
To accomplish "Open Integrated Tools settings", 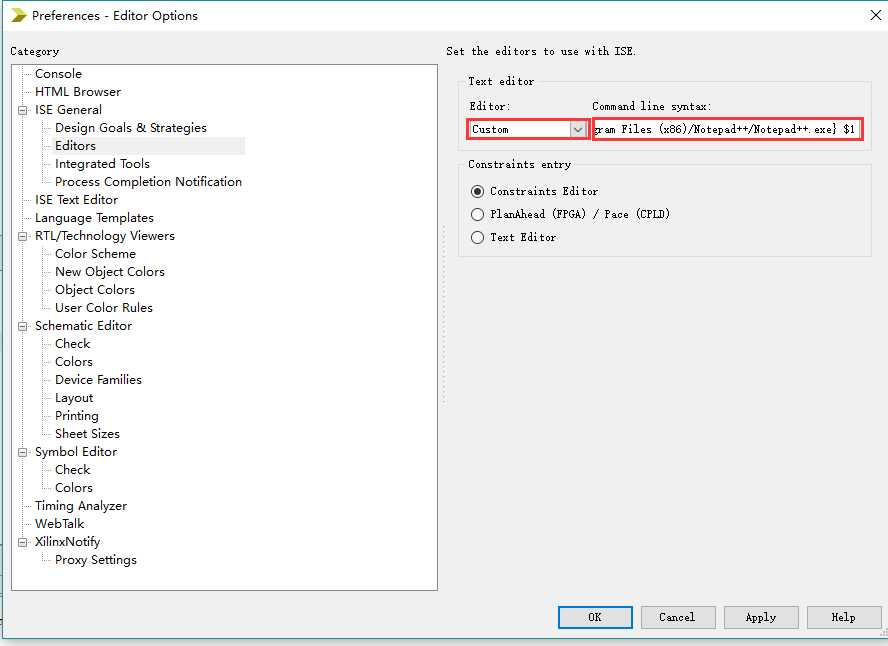I will (103, 164).
